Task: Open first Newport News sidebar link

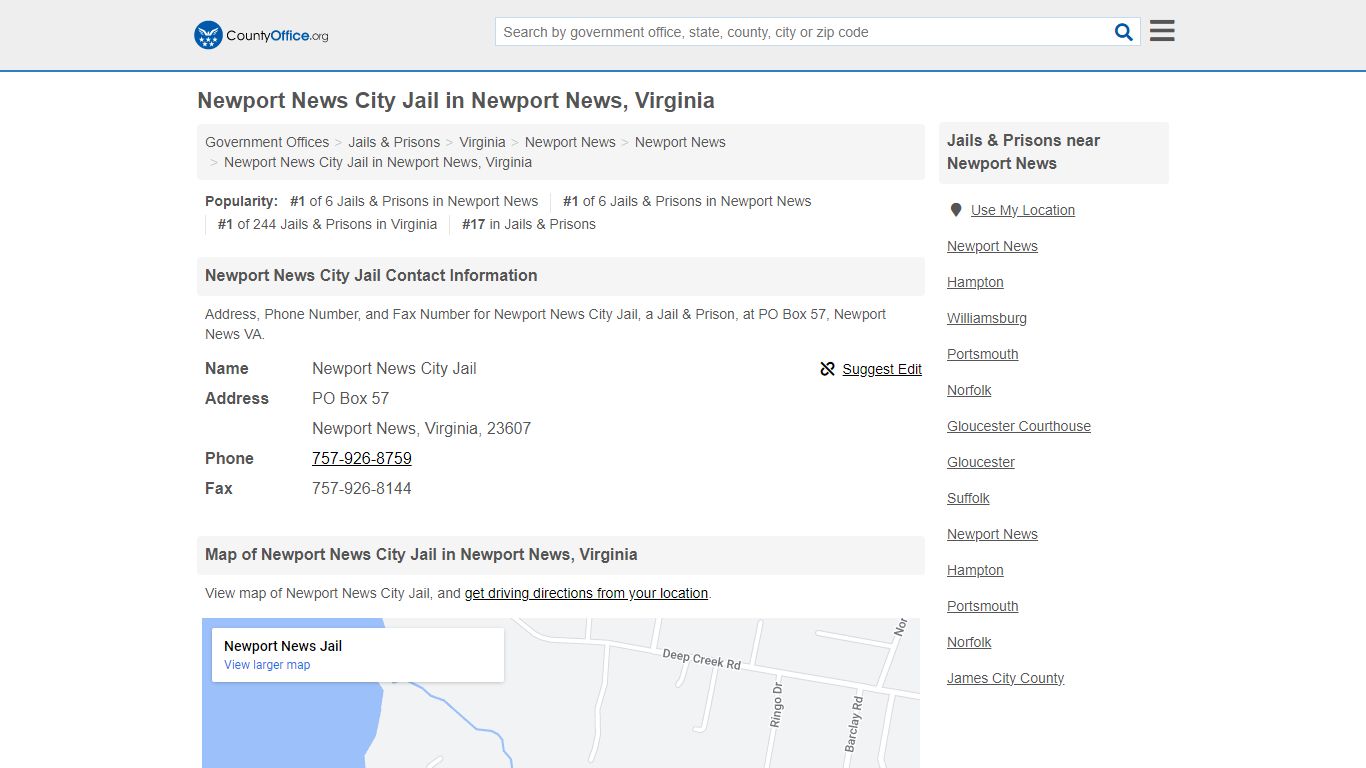Action: pyautogui.click(x=992, y=246)
